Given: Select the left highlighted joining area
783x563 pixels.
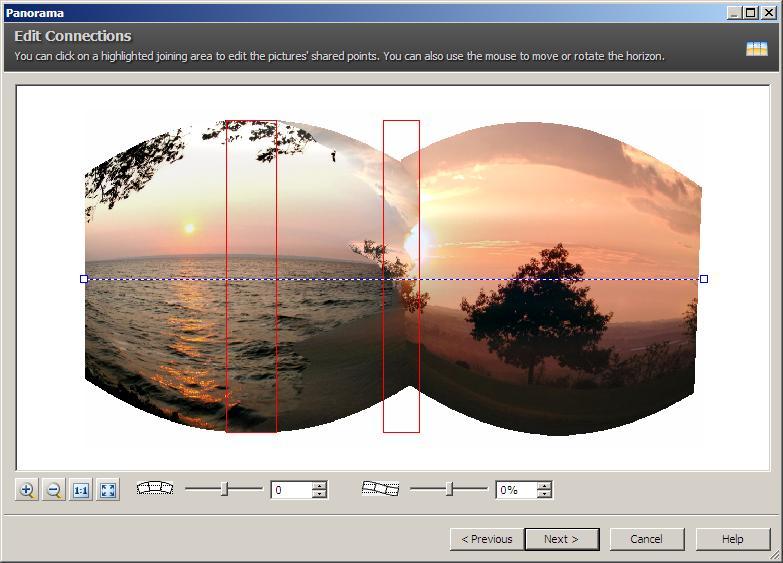Looking at the screenshot, I should [251, 276].
